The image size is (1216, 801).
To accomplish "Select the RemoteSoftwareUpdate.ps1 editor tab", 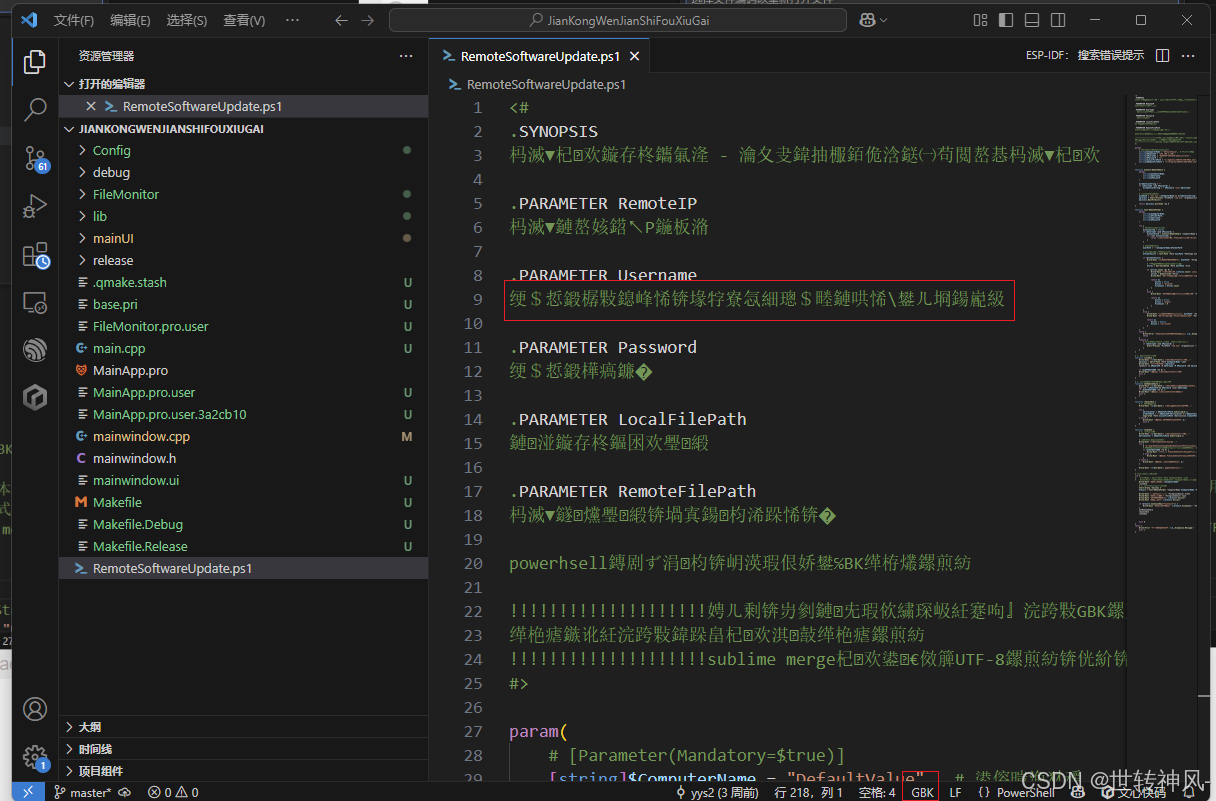I will (x=540, y=57).
